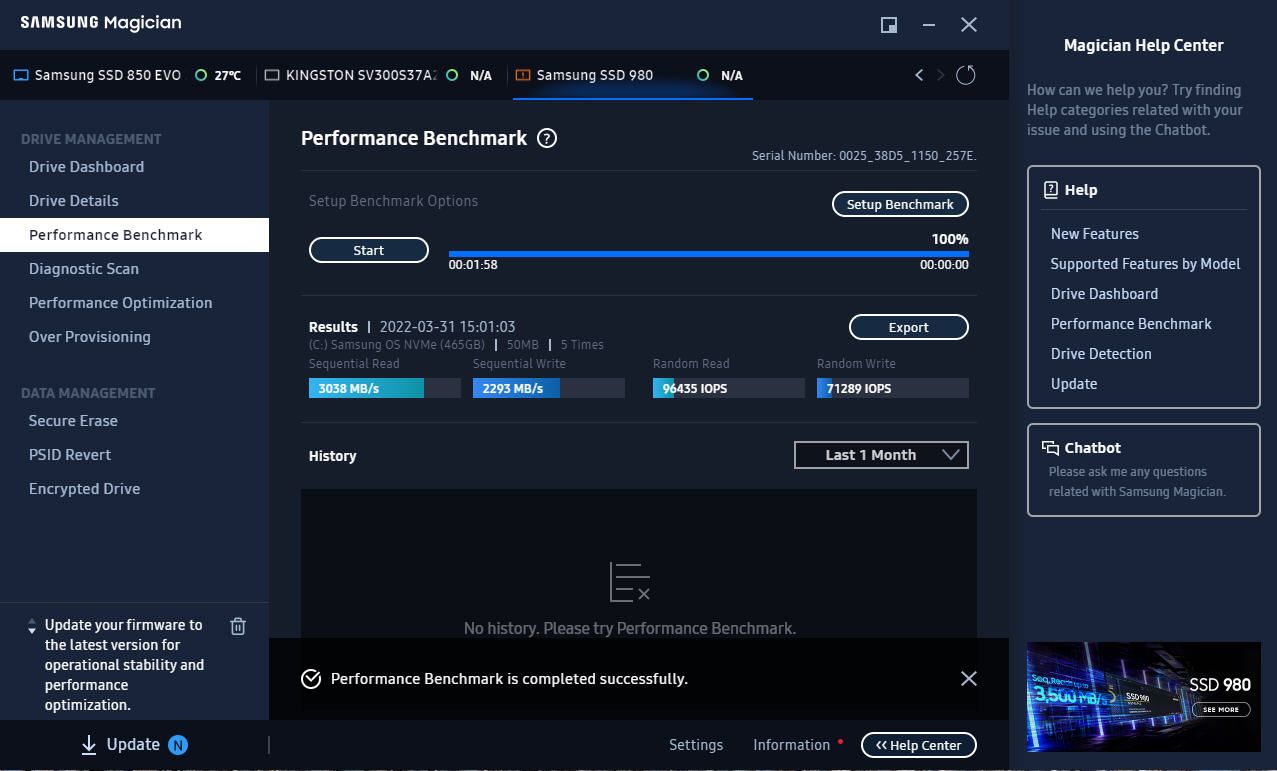Screen dimensions: 1277x771
Task: Click the Setup Benchmark button
Action: 900,204
